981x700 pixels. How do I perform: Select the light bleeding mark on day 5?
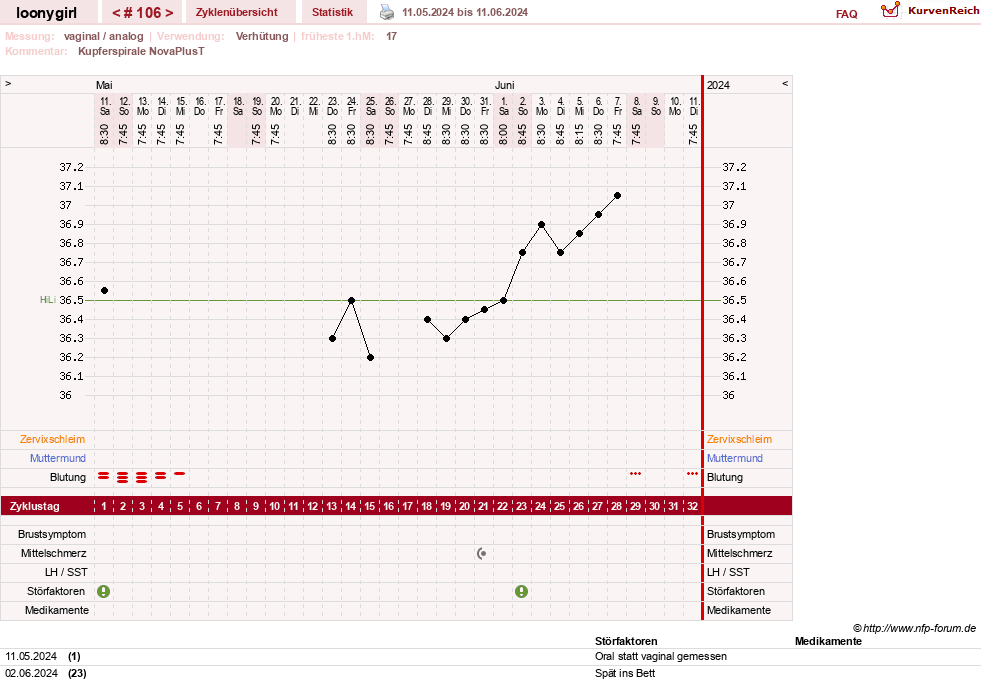[x=180, y=474]
